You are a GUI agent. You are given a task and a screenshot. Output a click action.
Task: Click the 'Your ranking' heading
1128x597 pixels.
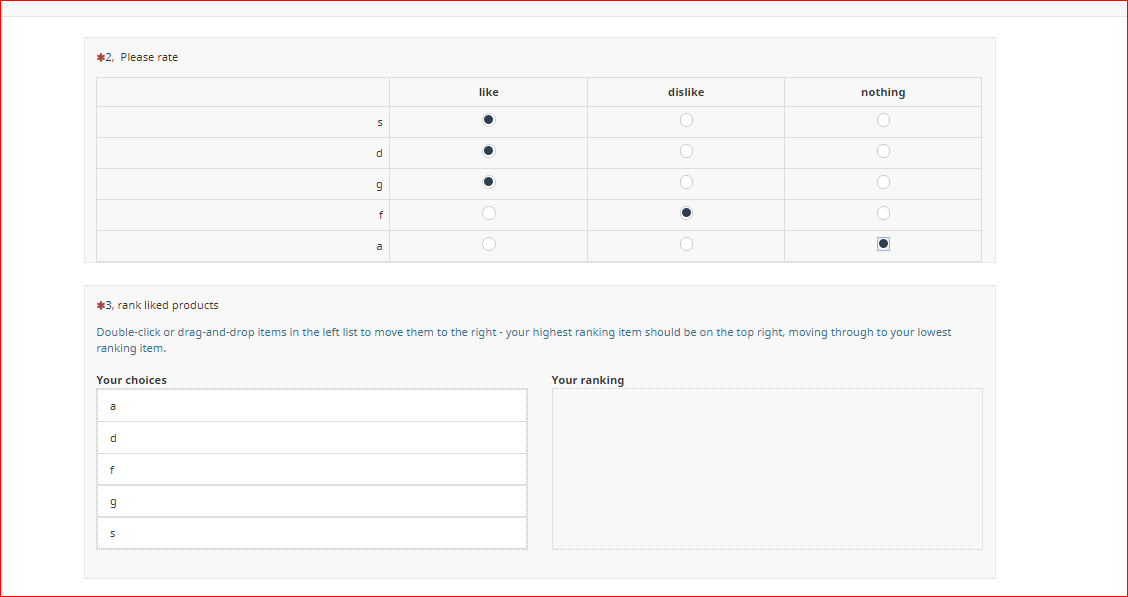pos(588,380)
